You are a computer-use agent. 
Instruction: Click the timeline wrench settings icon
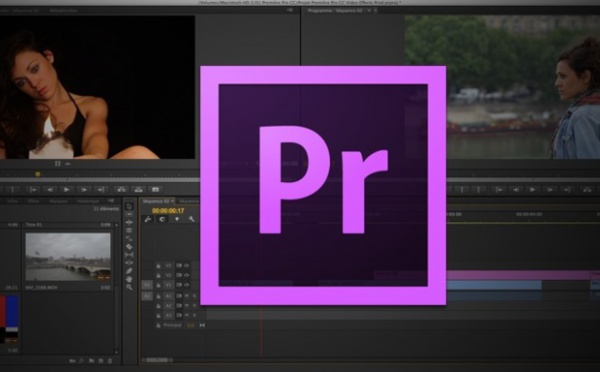[x=191, y=219]
